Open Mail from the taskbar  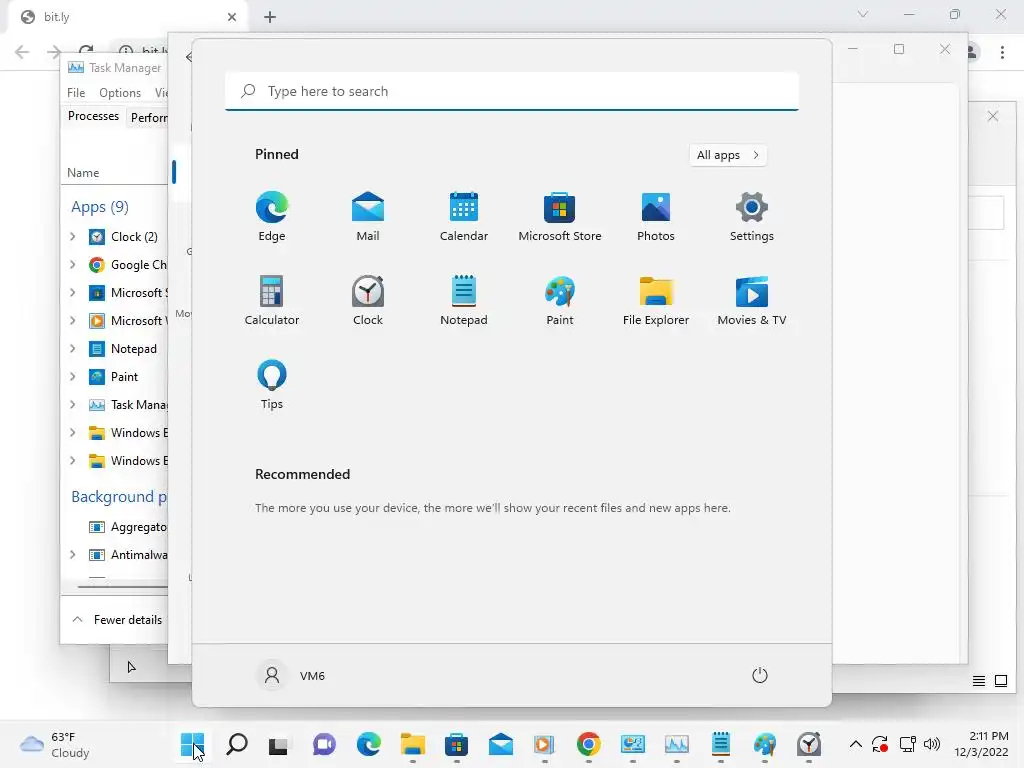tap(500, 744)
